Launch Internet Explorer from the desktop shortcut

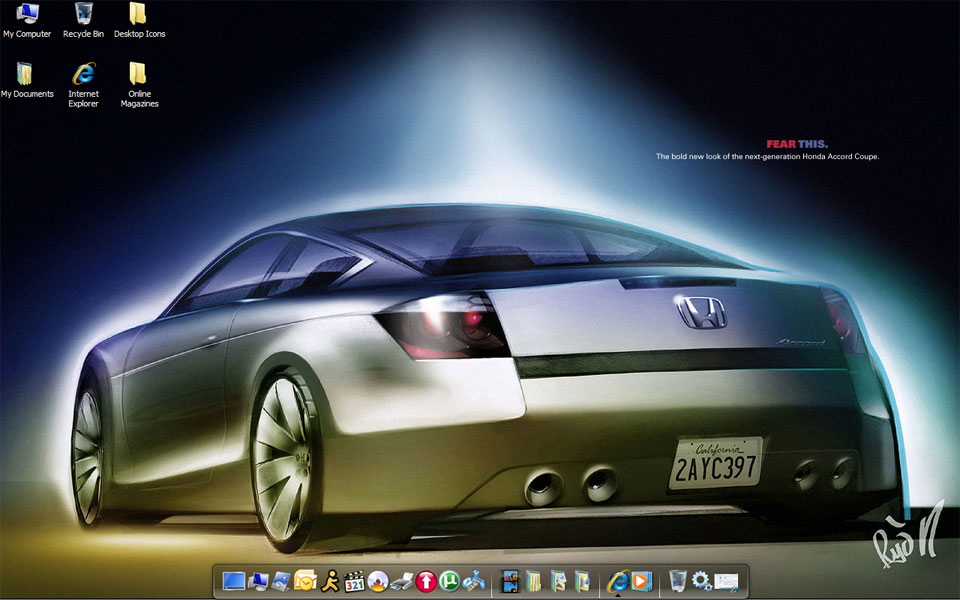[83, 85]
